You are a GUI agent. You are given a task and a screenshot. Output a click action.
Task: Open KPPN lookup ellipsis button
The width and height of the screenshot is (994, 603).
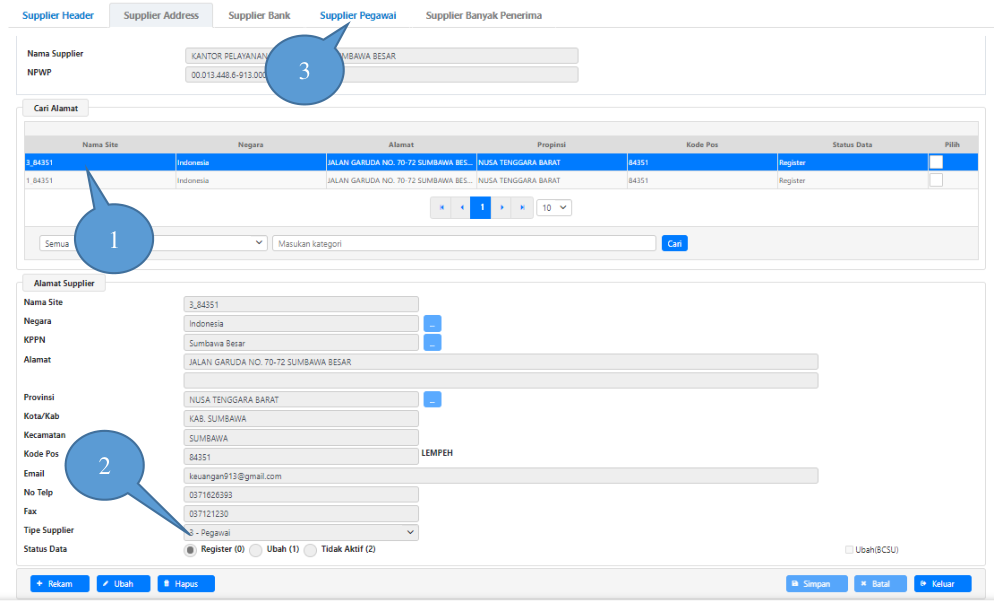(432, 343)
